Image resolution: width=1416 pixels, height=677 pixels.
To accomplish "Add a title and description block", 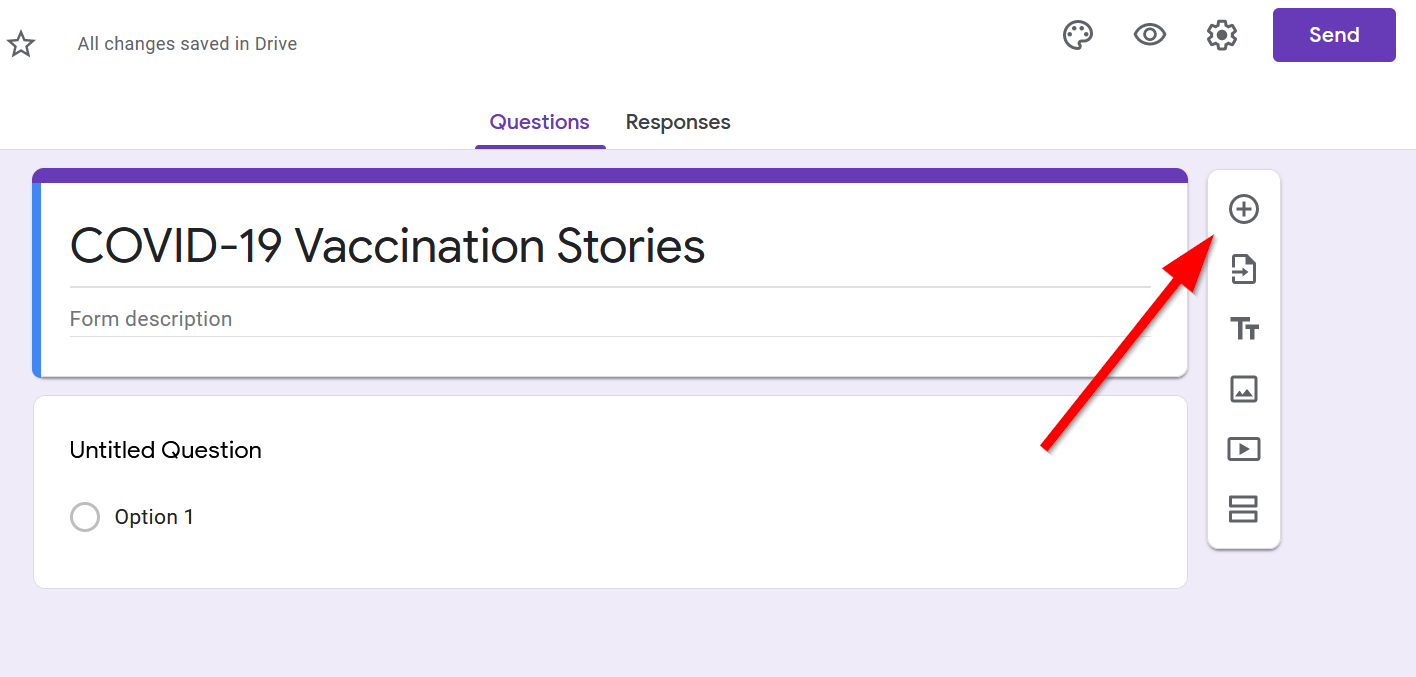I will (1243, 329).
